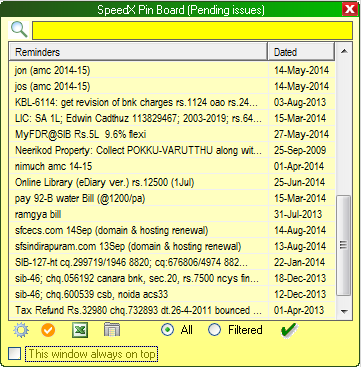Screen dimensions: 361x367
Task: Sort by the Dated column header
Action: point(301,52)
